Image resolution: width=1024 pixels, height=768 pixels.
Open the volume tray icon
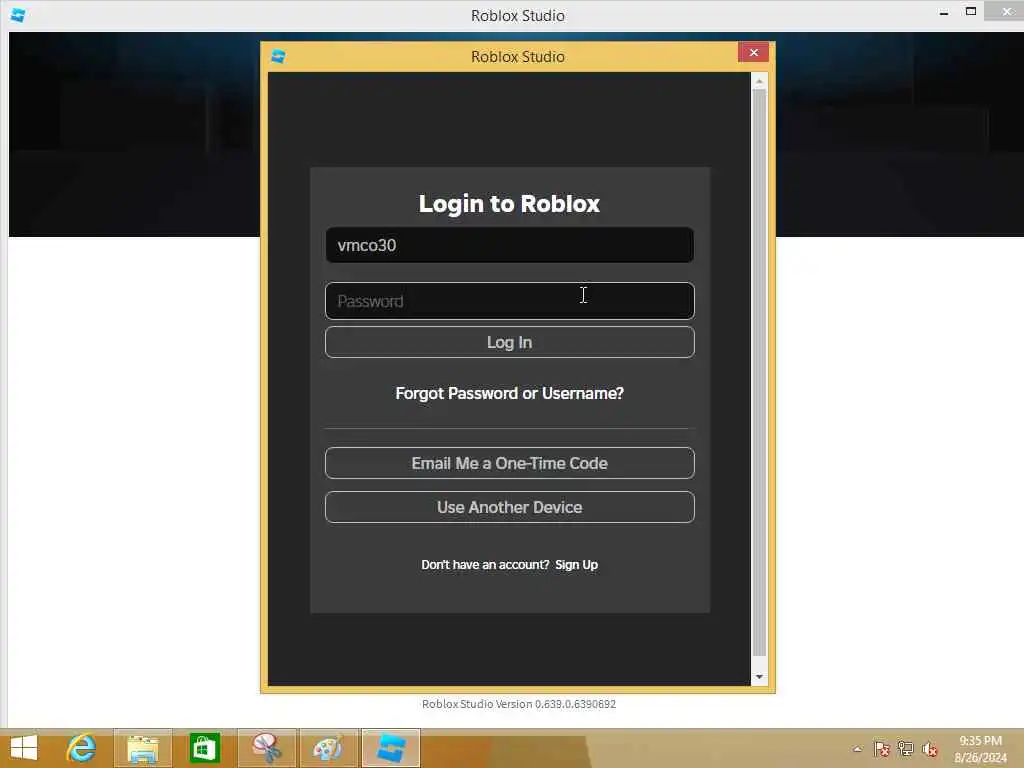(930, 749)
